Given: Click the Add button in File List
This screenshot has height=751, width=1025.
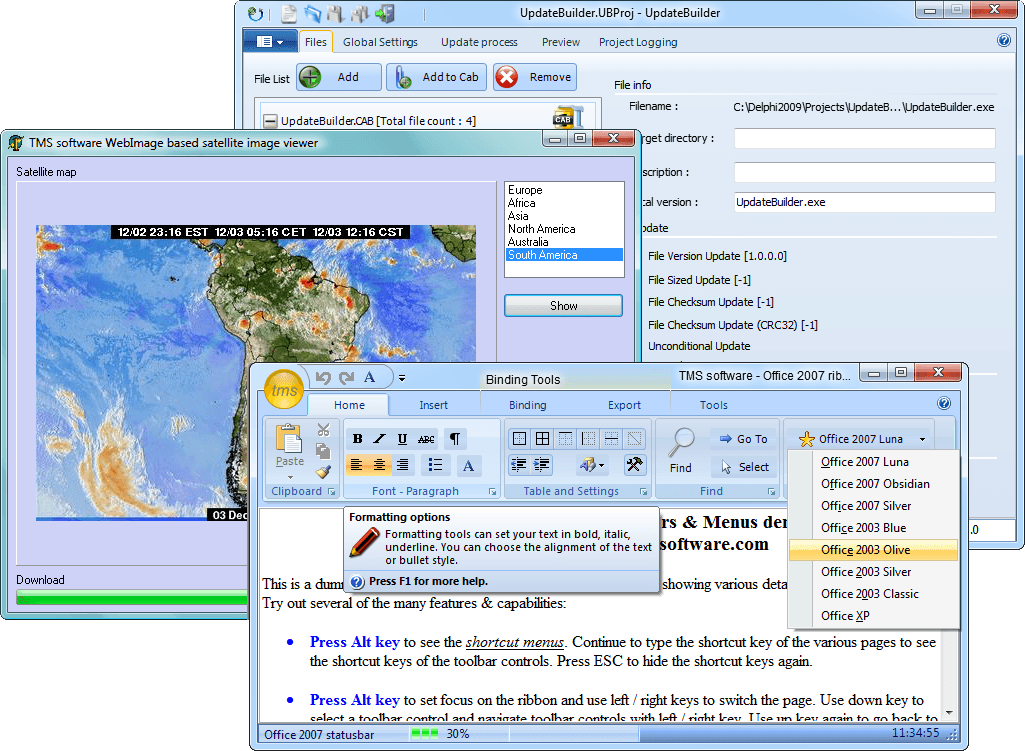Looking at the screenshot, I should point(339,77).
